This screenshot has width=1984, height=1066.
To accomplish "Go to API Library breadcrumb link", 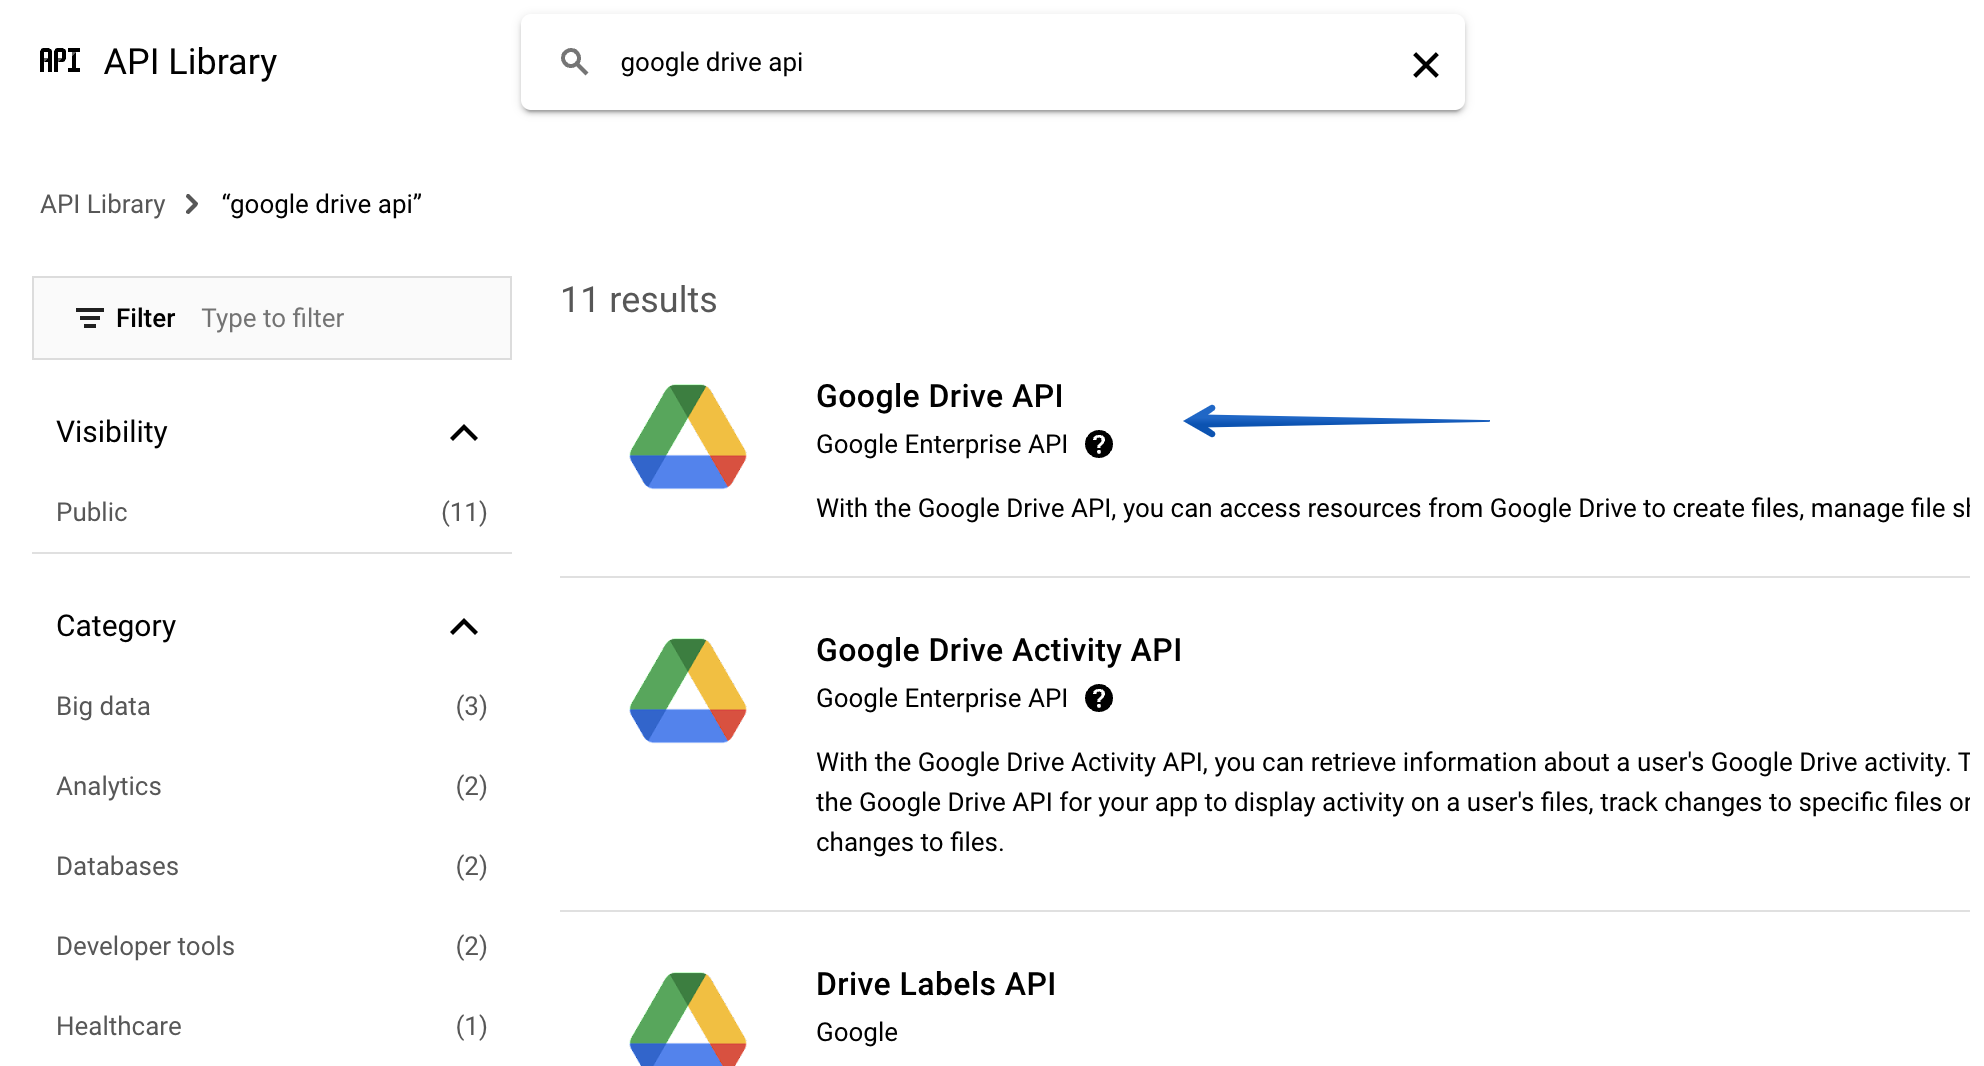I will [102, 204].
